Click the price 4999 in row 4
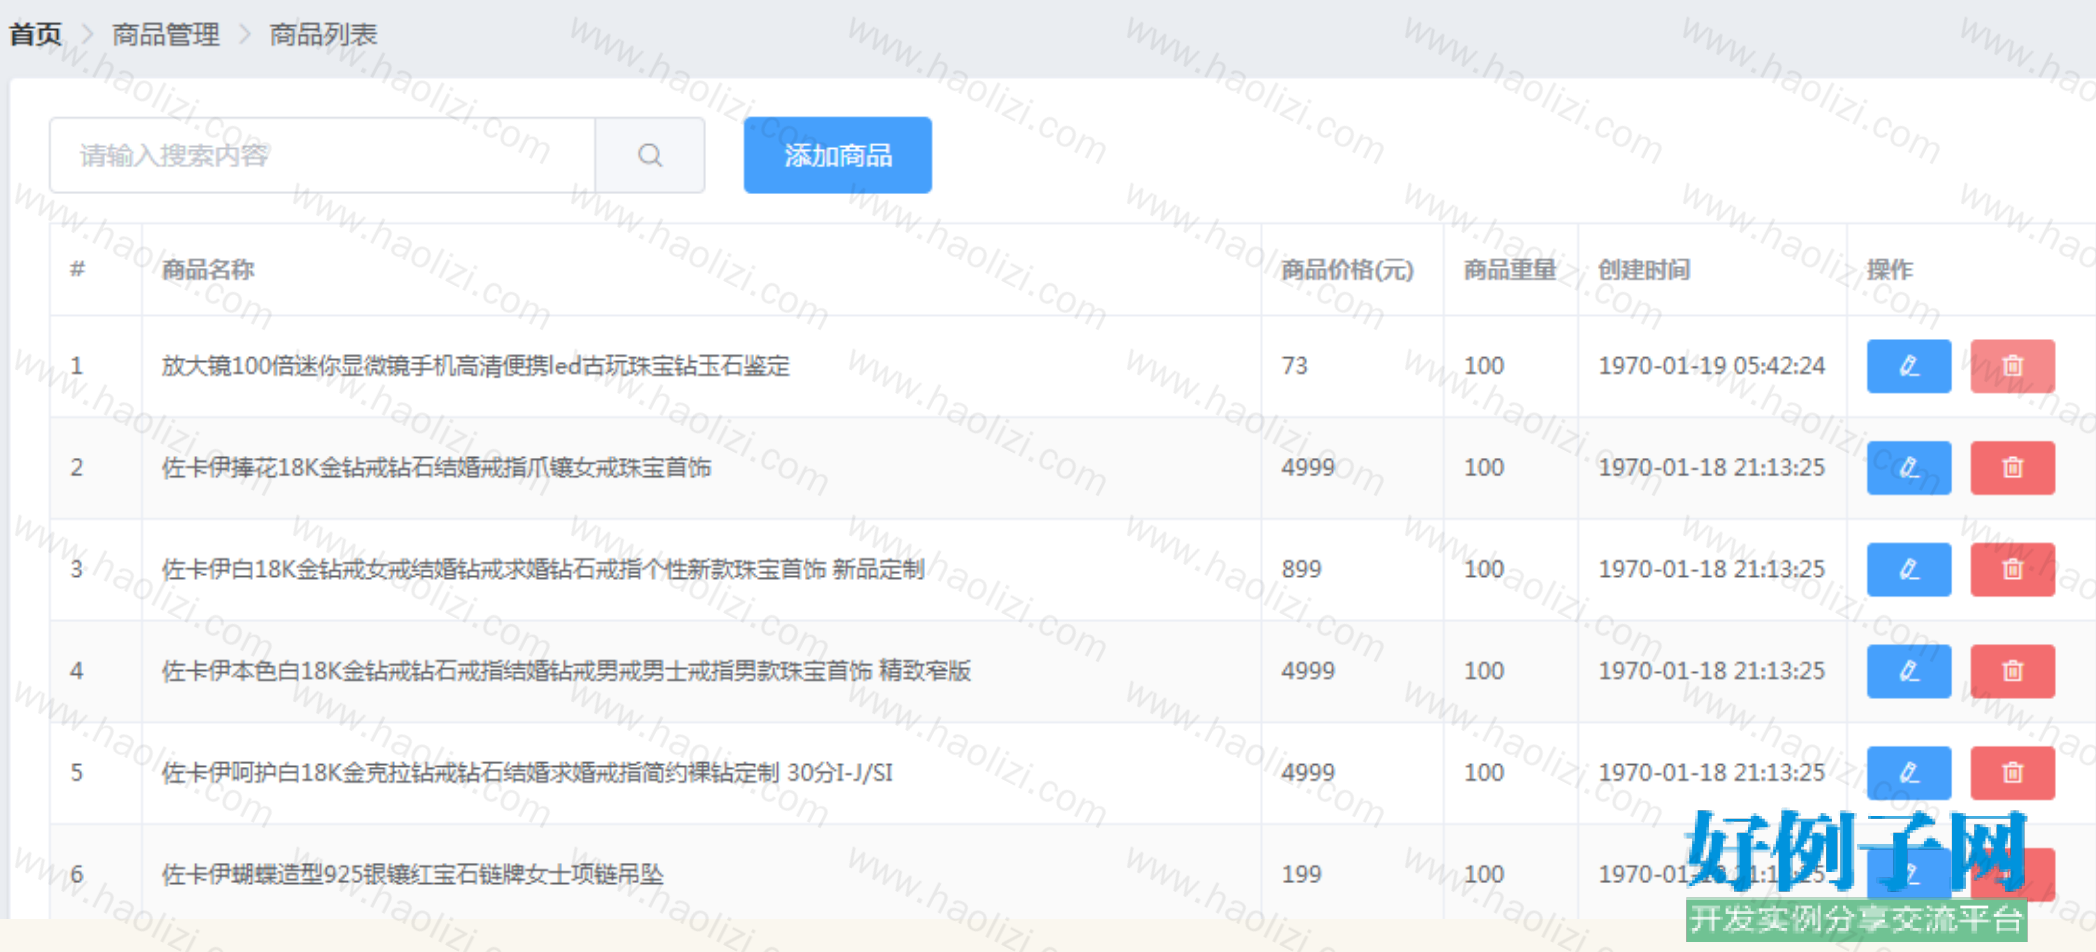The image size is (2096, 952). coord(1308,671)
